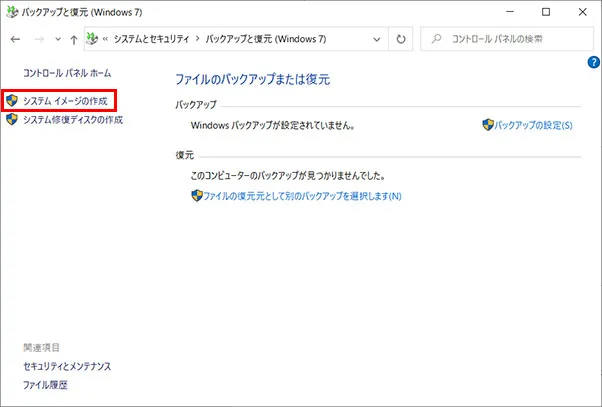Open help with the blue question icon
Viewport: 602px width, 407px height.
tap(594, 62)
